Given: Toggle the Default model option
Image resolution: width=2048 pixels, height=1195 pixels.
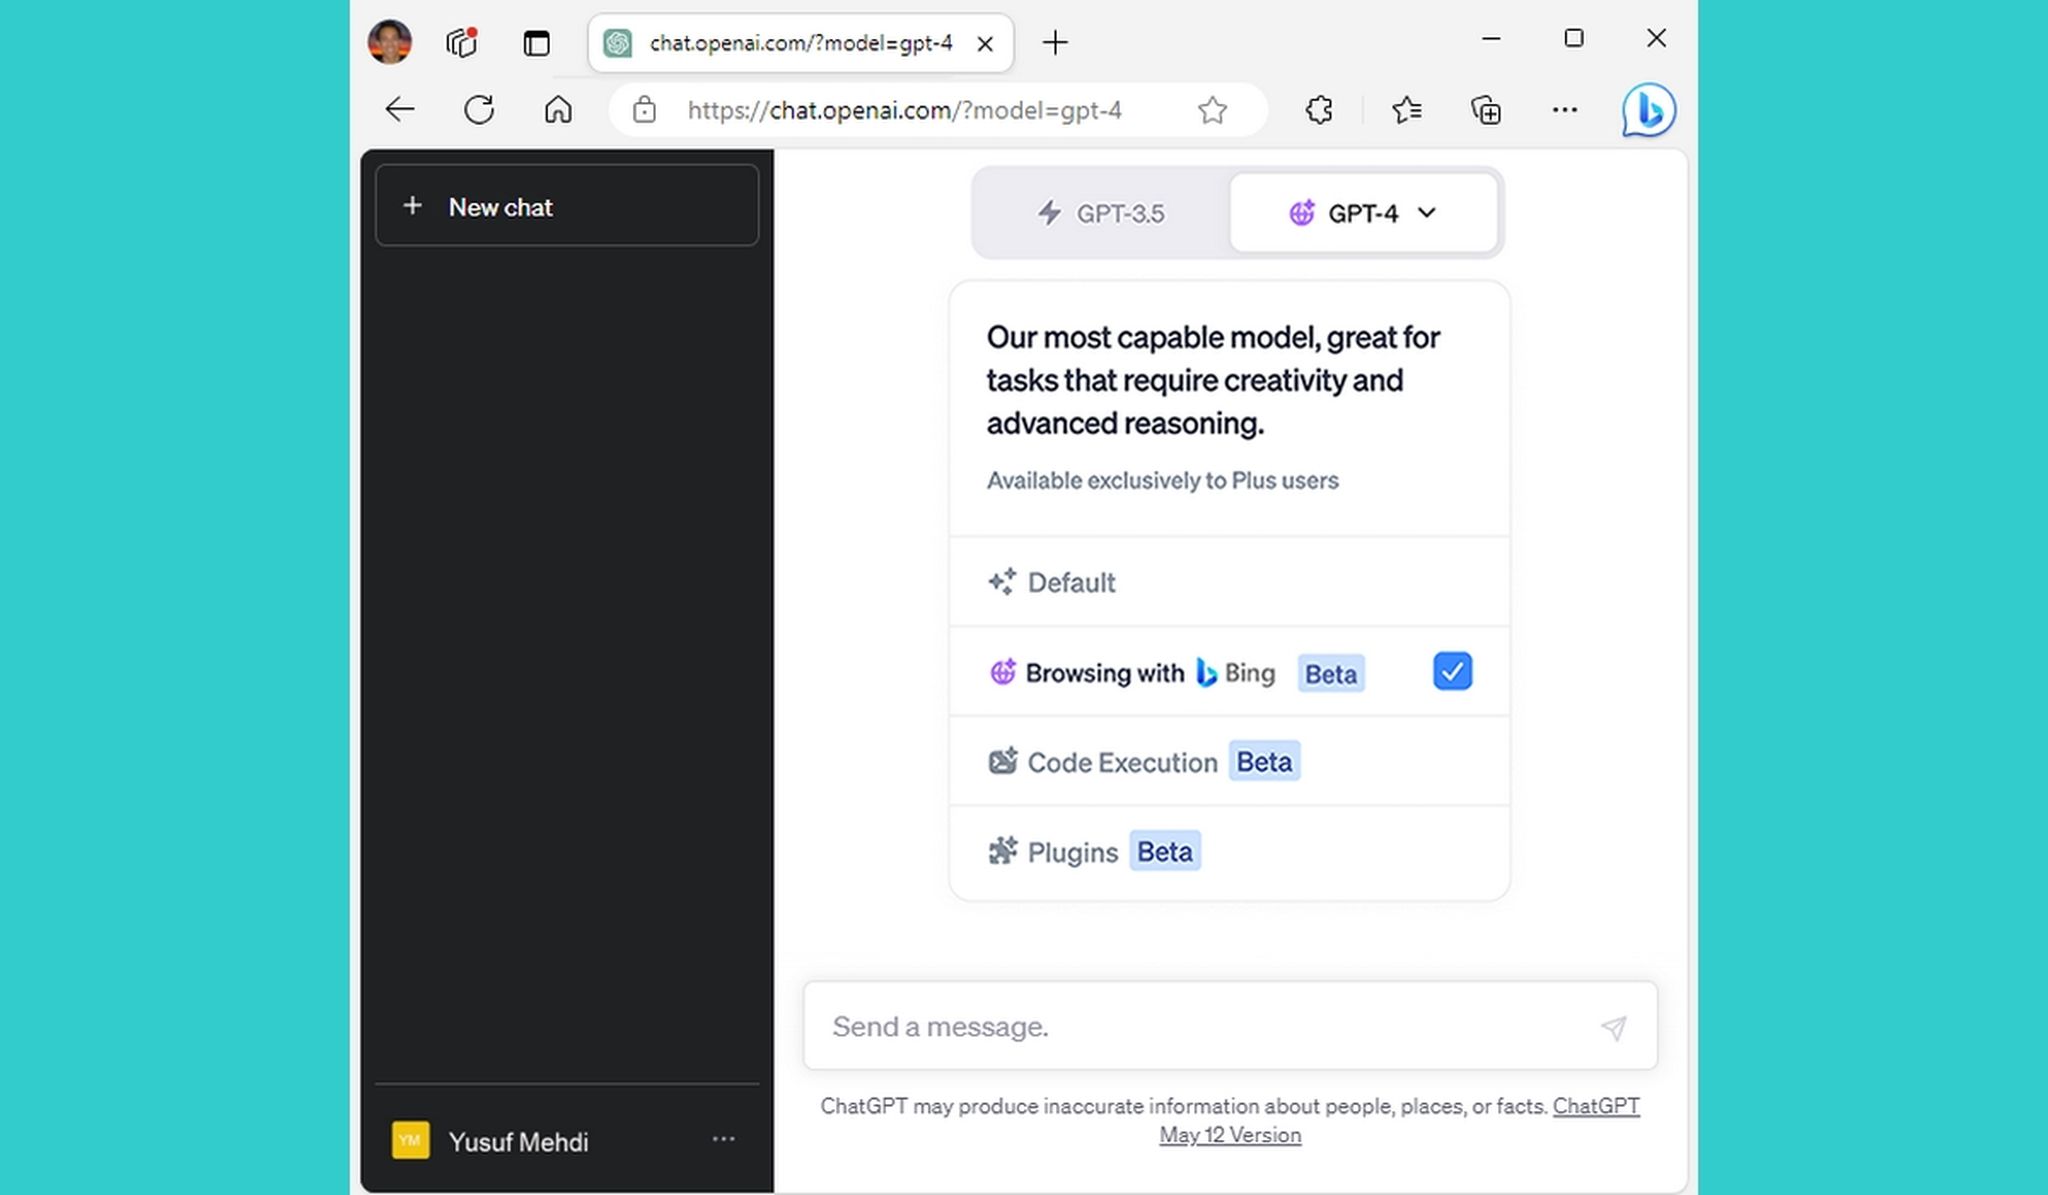Looking at the screenshot, I should pyautogui.click(x=1071, y=582).
